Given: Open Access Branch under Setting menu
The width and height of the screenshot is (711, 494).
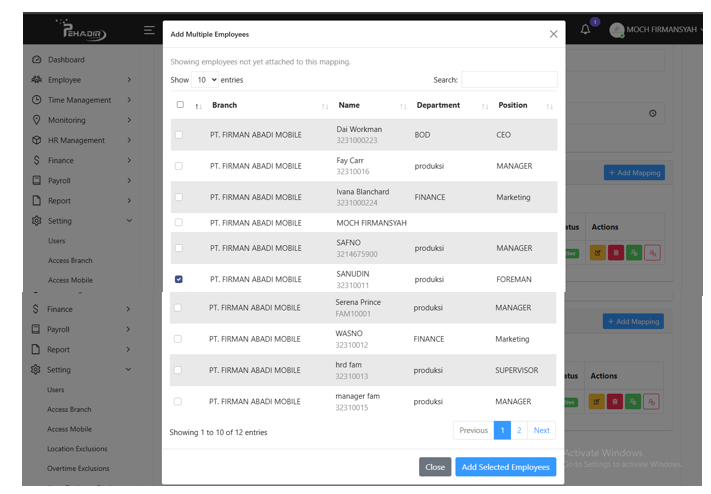Looking at the screenshot, I should (69, 261).
